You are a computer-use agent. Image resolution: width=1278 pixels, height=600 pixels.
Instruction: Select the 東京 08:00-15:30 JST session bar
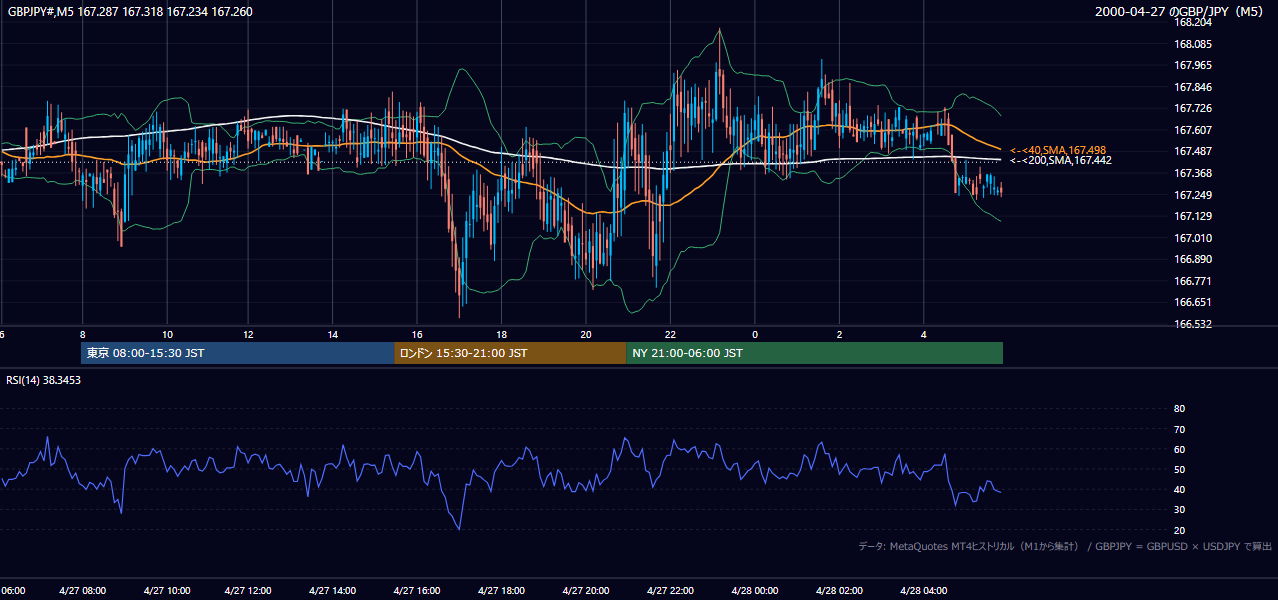click(x=237, y=353)
